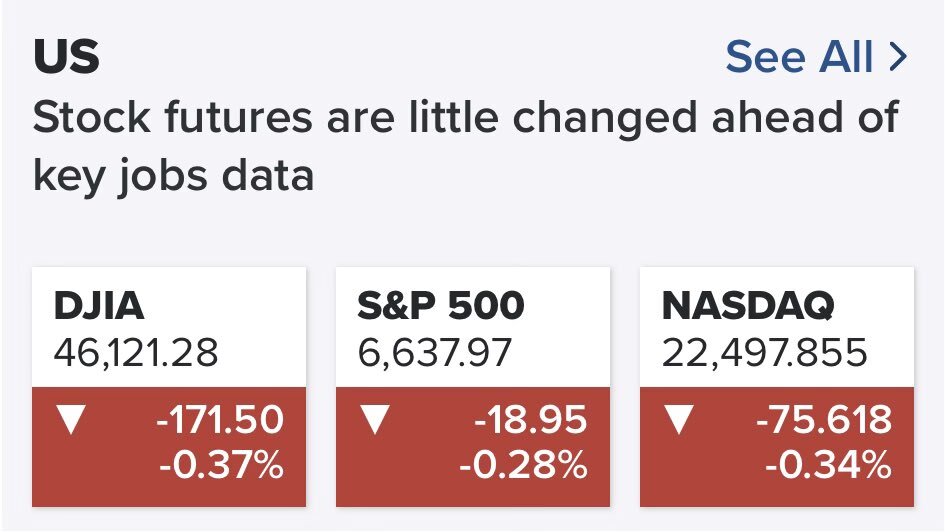The height and width of the screenshot is (532, 945).
Task: Select the DJIA value 46,121.28
Action: click(136, 351)
